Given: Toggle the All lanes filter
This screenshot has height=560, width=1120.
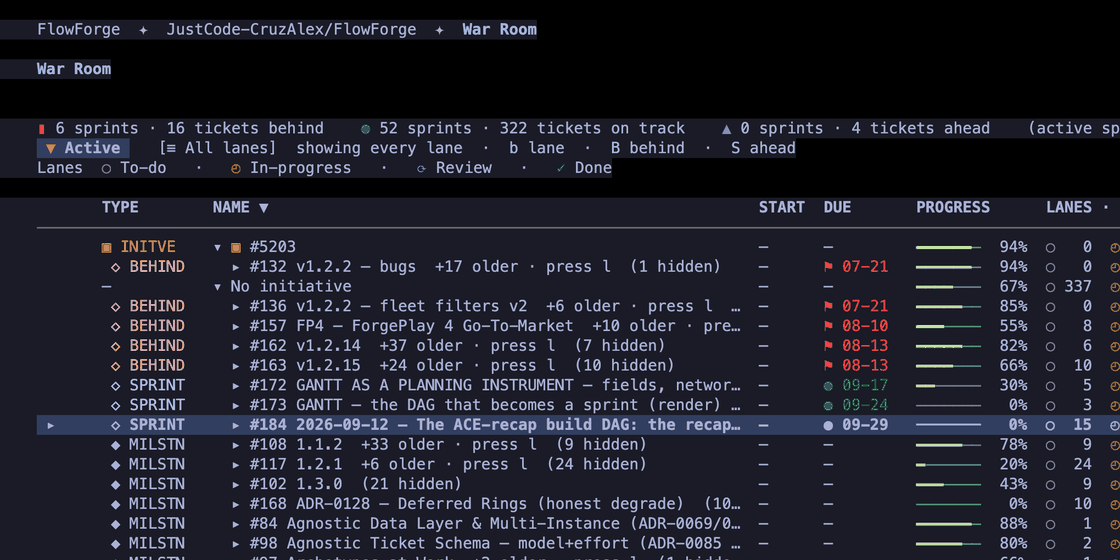Looking at the screenshot, I should click(x=217, y=149).
